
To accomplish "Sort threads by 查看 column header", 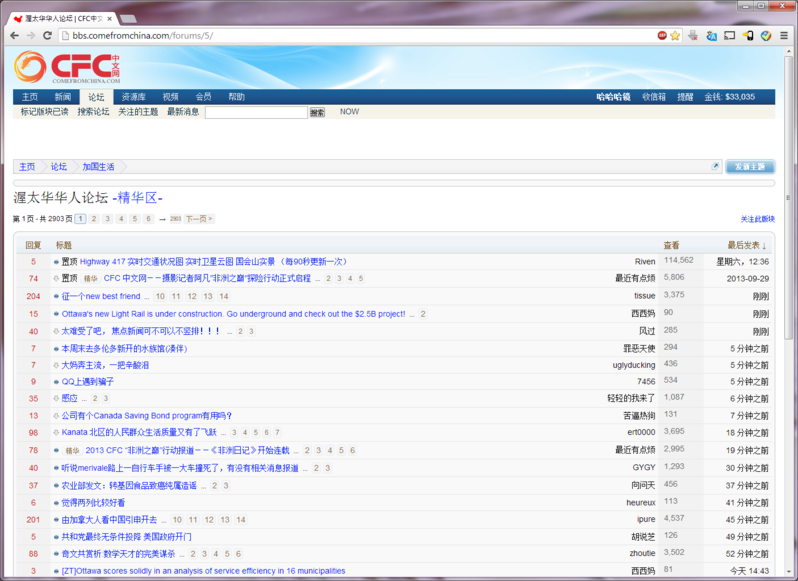I will [671, 245].
